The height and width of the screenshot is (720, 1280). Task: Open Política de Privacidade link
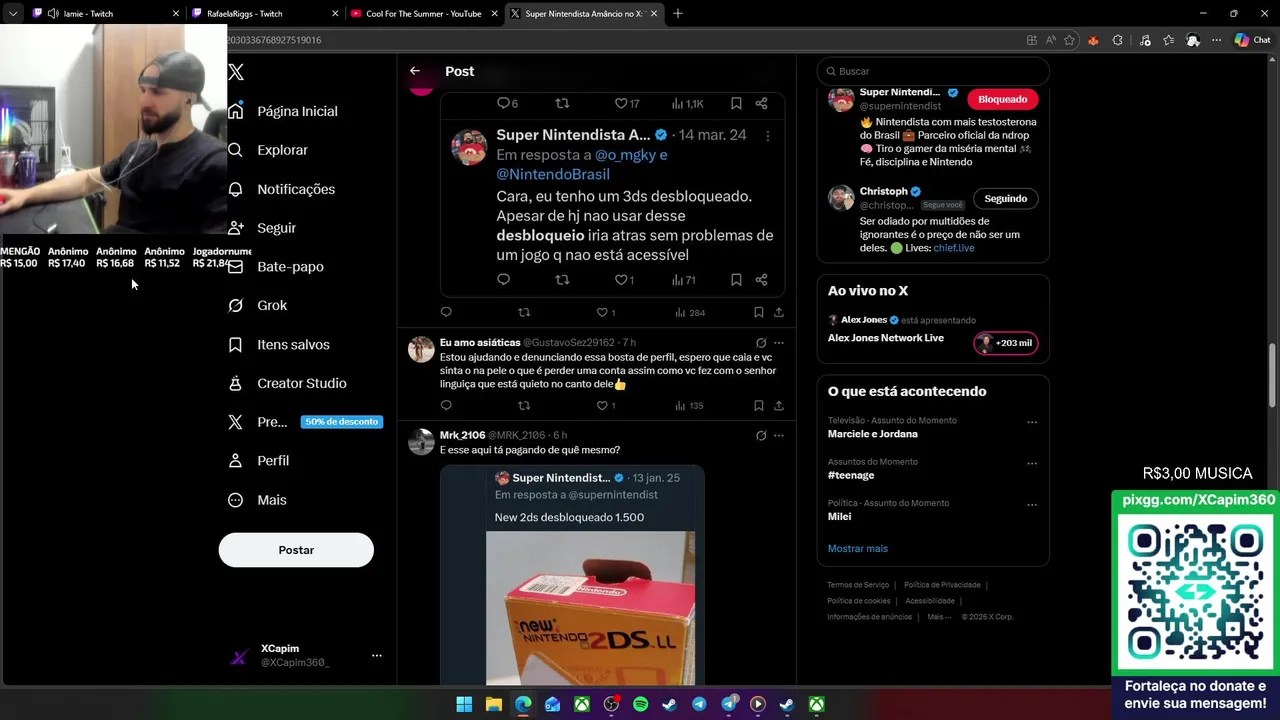tap(942, 585)
